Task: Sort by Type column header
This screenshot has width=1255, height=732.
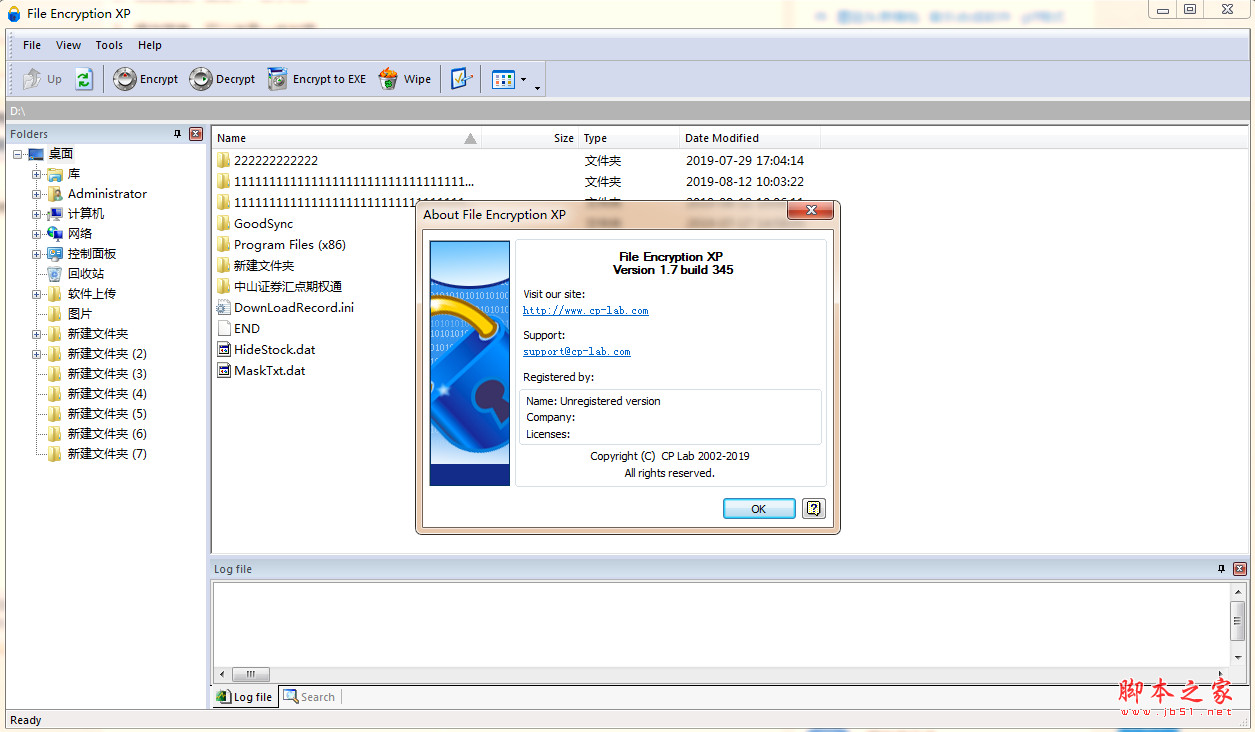Action: pos(629,138)
